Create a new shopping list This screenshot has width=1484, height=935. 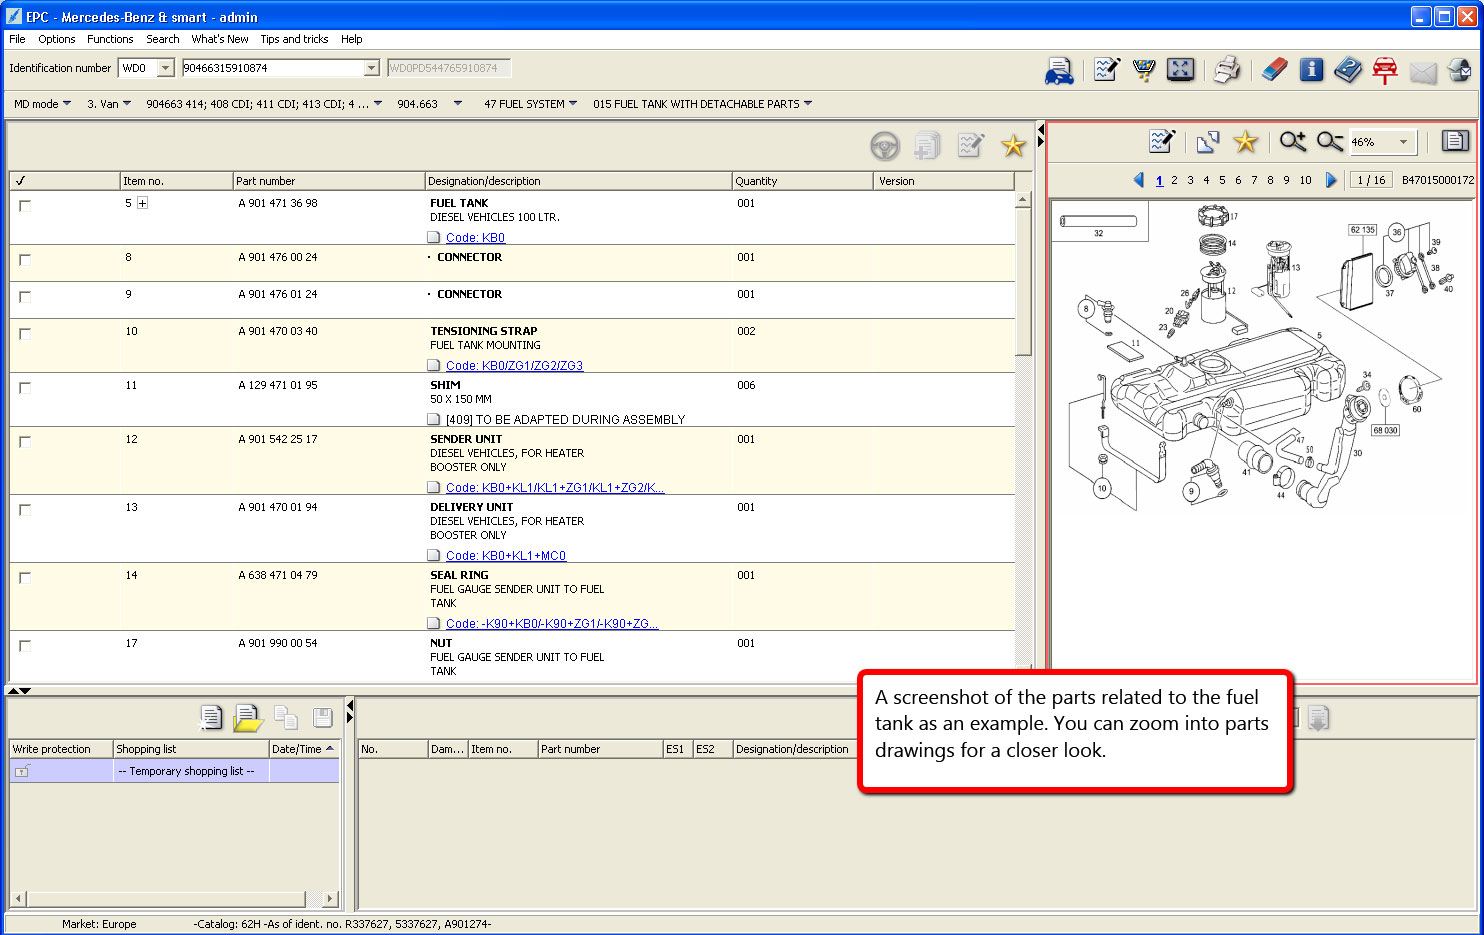211,717
